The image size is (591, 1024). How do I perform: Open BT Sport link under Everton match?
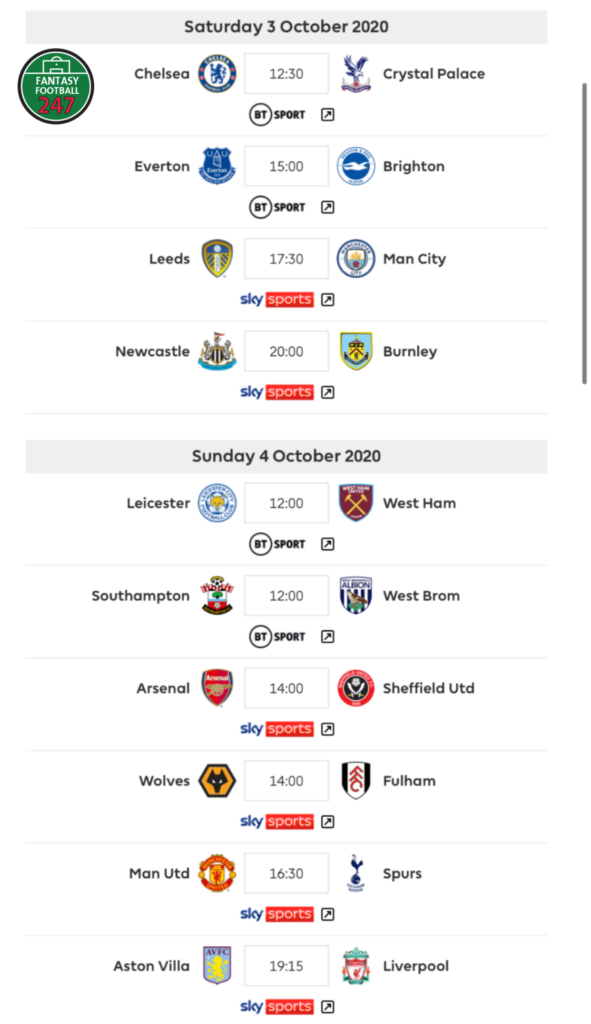coord(278,207)
